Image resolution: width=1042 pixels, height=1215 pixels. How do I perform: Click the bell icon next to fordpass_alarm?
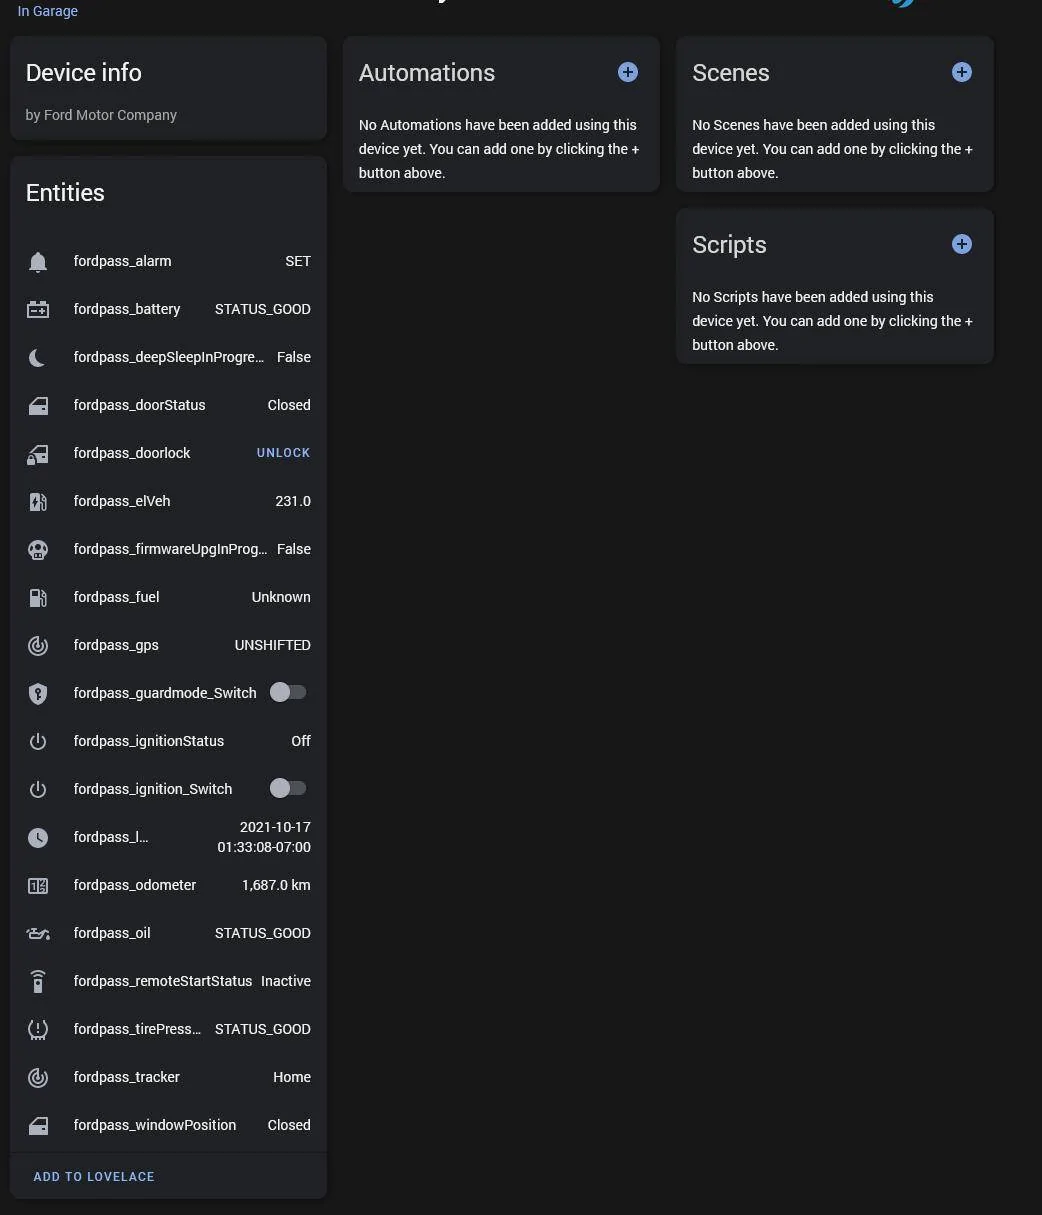coord(38,261)
